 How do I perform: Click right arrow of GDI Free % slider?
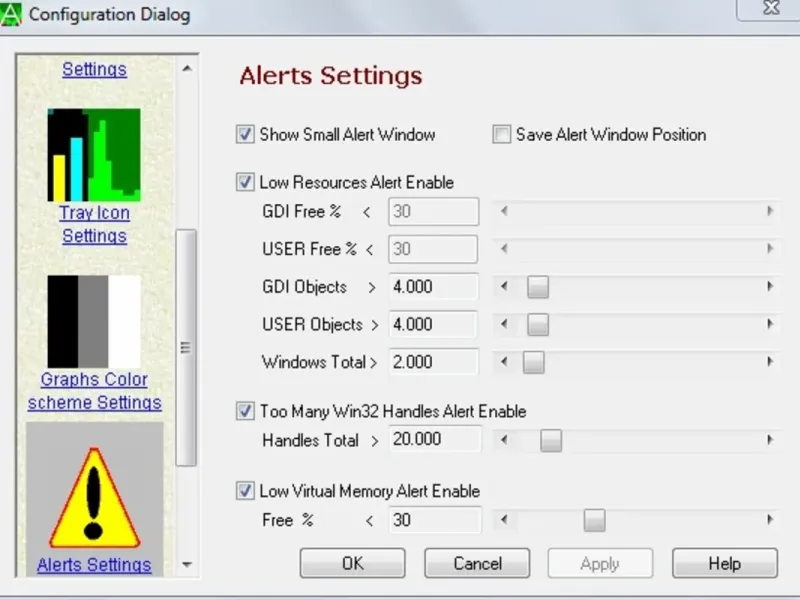click(x=770, y=211)
